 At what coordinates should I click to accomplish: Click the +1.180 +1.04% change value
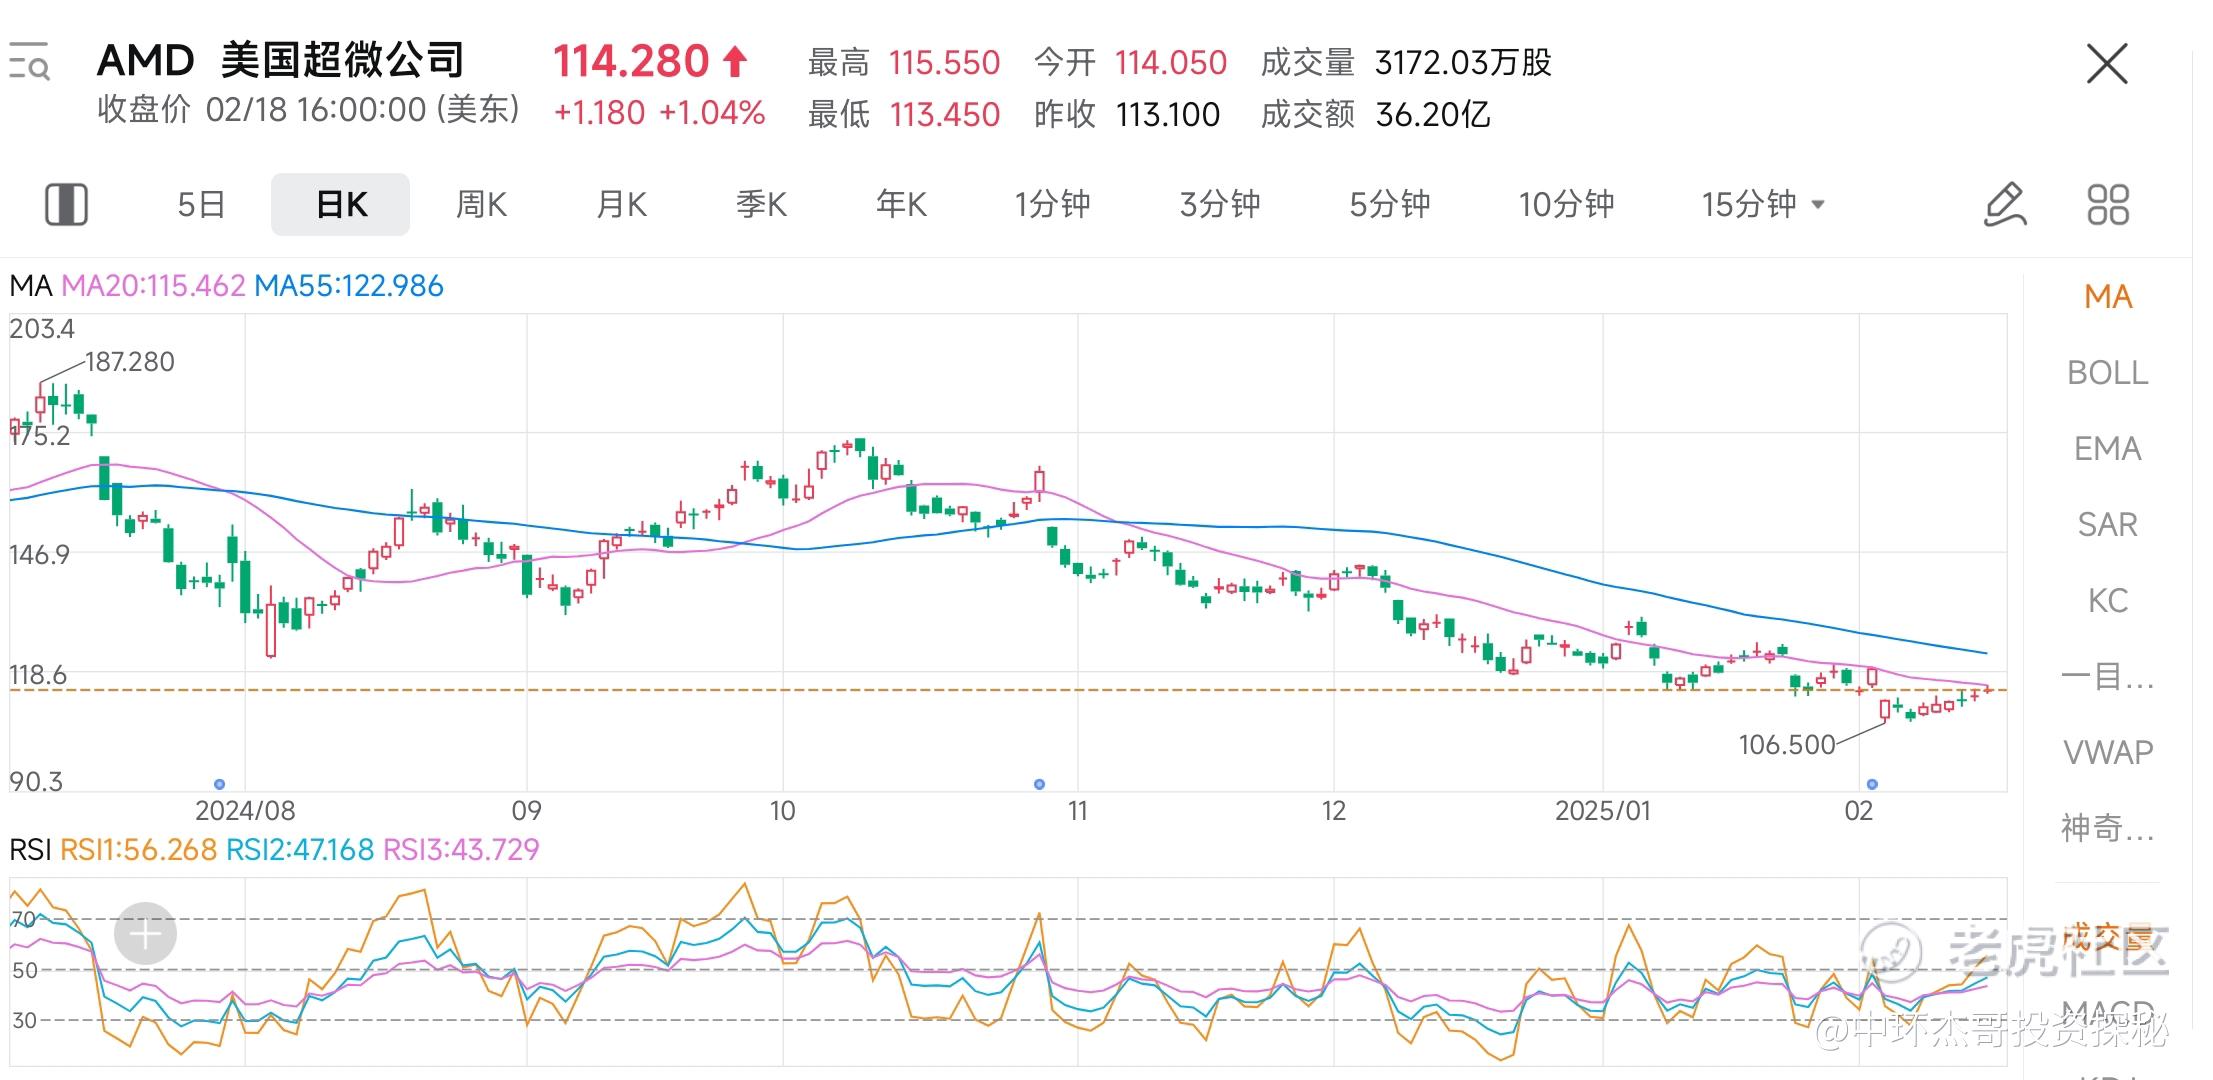(660, 113)
